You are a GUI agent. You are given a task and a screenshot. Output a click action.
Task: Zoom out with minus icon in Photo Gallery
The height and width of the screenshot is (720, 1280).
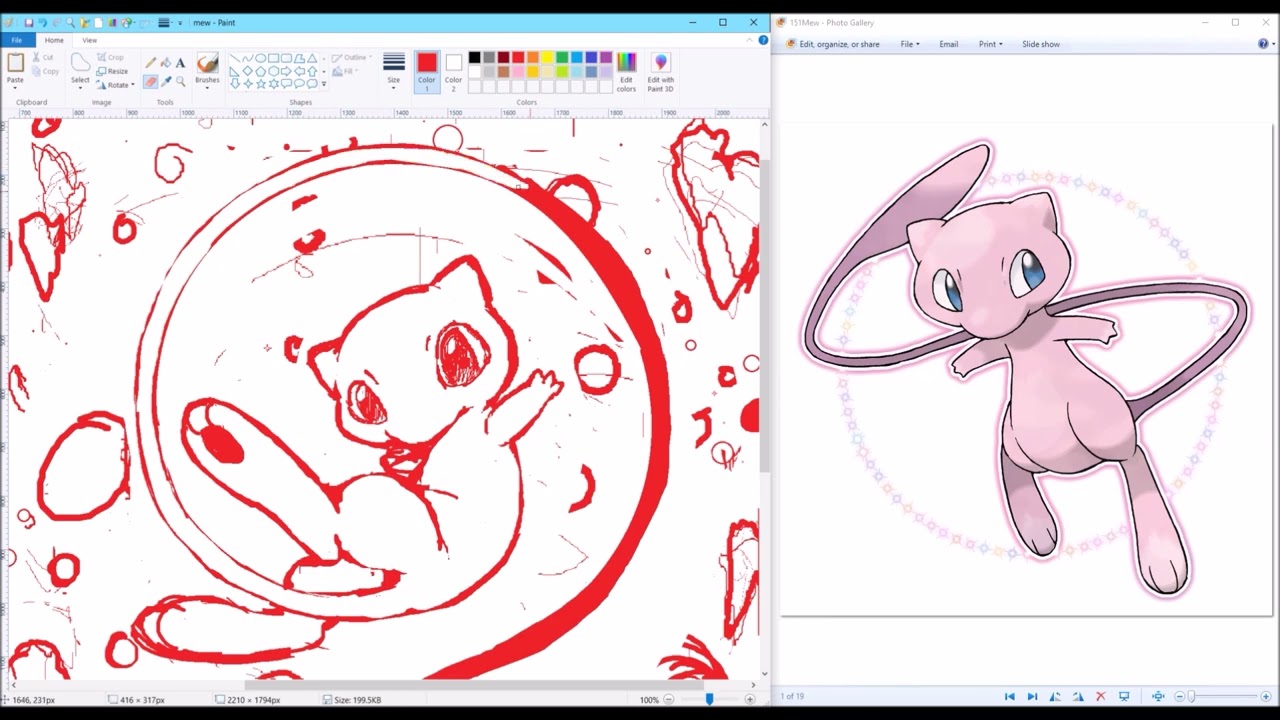coord(1180,696)
